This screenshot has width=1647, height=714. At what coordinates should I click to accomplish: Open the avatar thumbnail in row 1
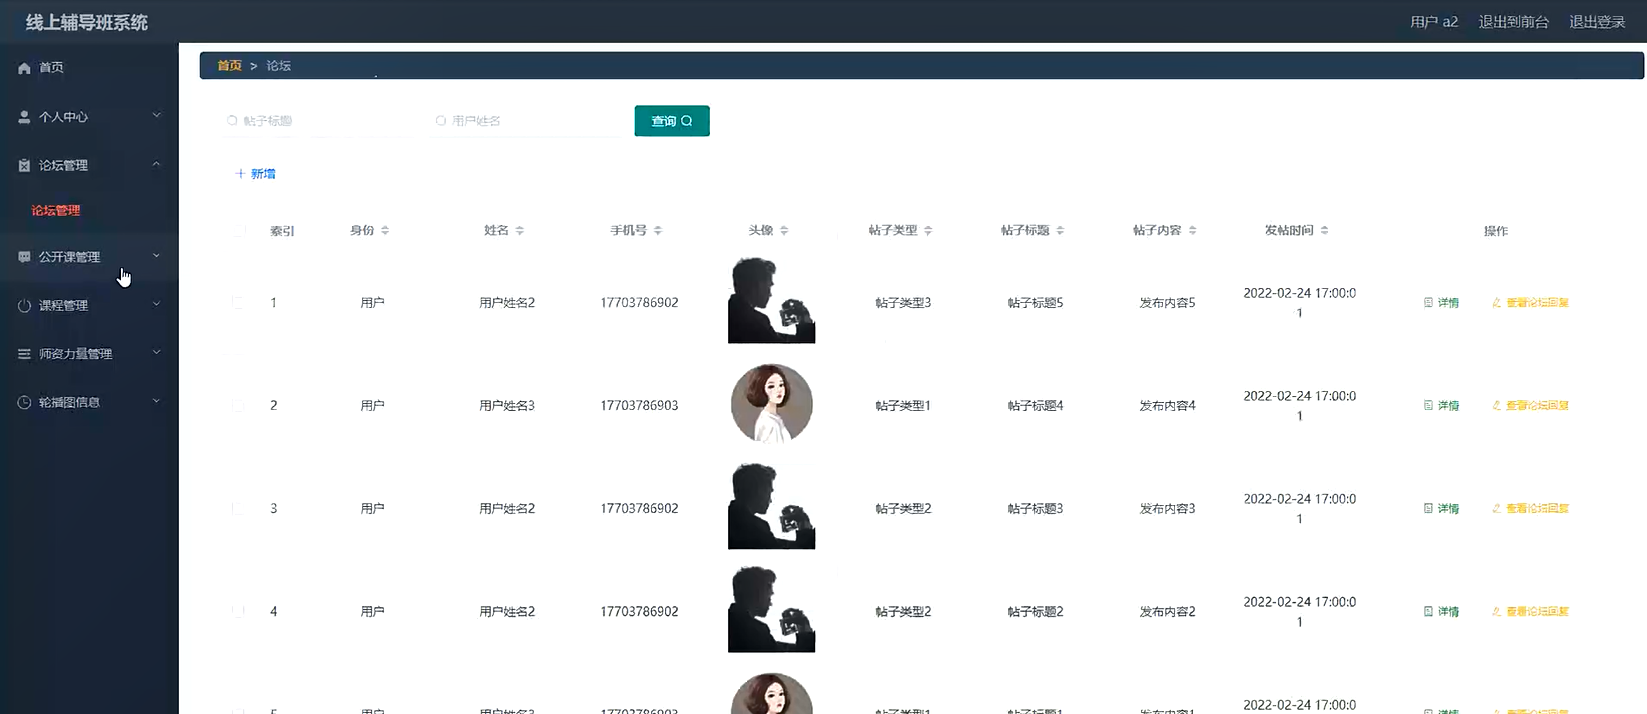(x=772, y=300)
